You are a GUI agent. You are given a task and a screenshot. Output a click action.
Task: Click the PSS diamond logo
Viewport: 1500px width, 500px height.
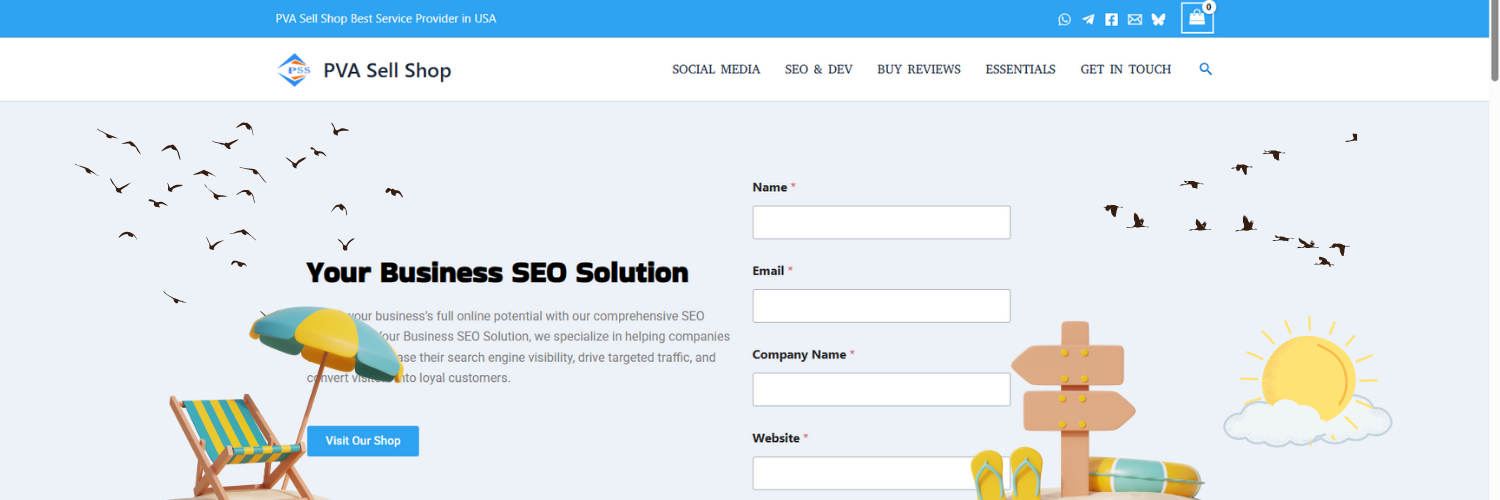tap(293, 70)
